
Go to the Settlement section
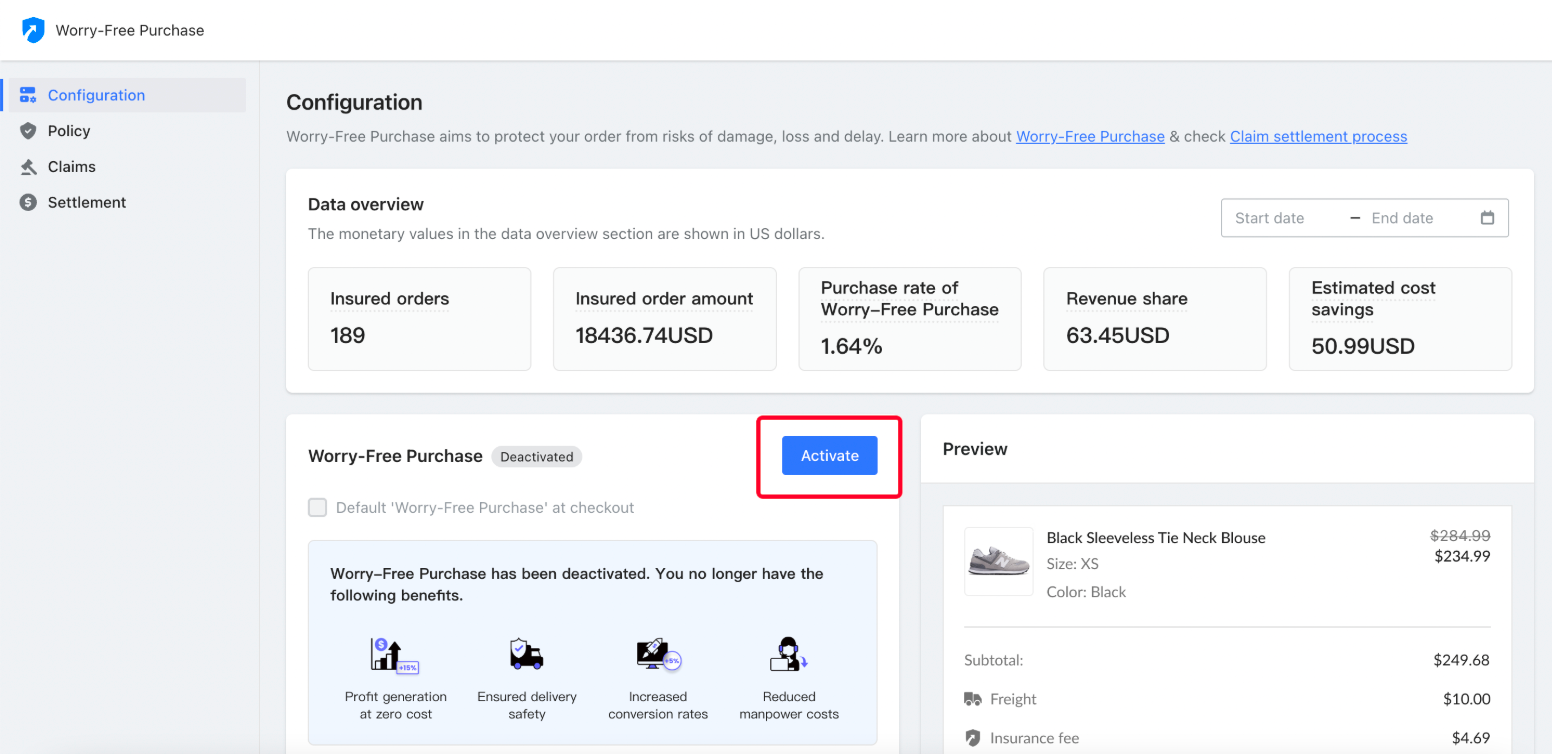(87, 202)
